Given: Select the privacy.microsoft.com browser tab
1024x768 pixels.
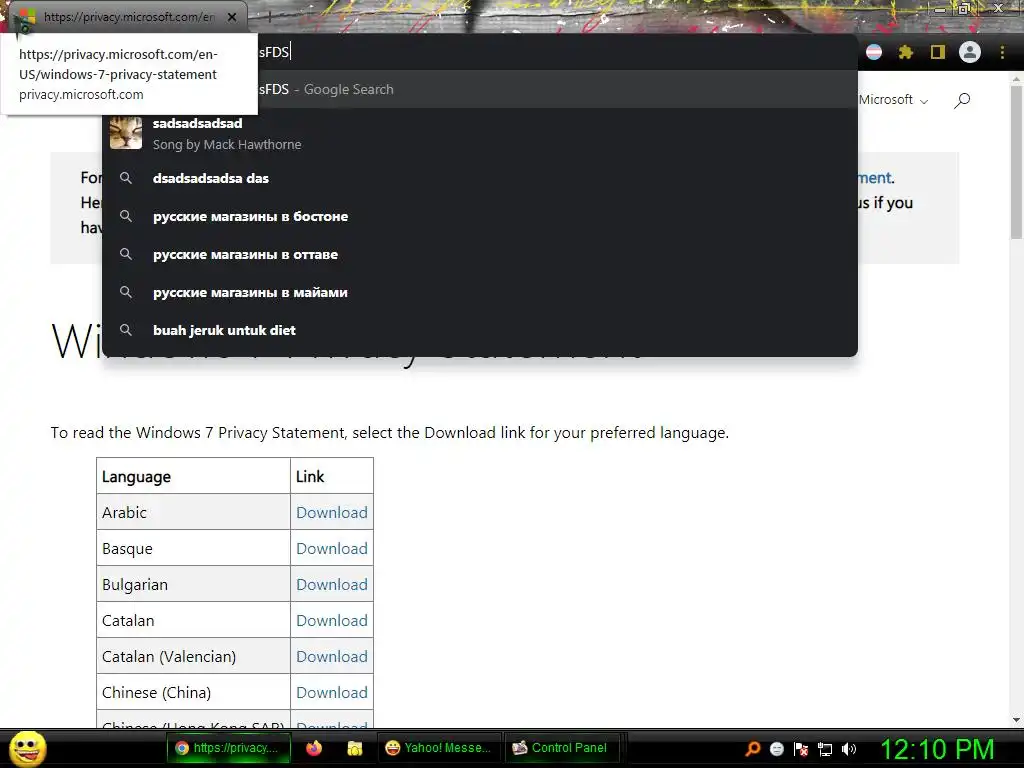Looking at the screenshot, I should click(127, 18).
